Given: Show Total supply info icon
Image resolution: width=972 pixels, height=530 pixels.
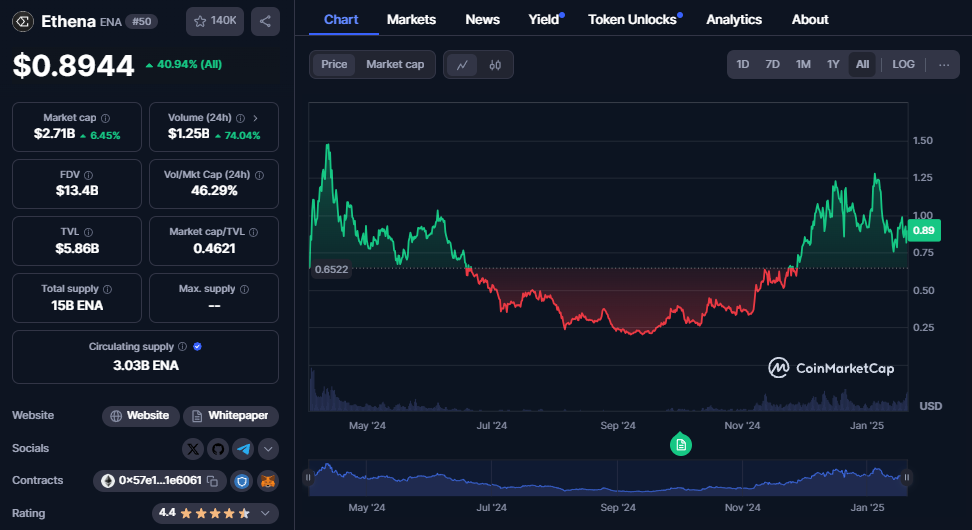Looking at the screenshot, I should click(107, 289).
